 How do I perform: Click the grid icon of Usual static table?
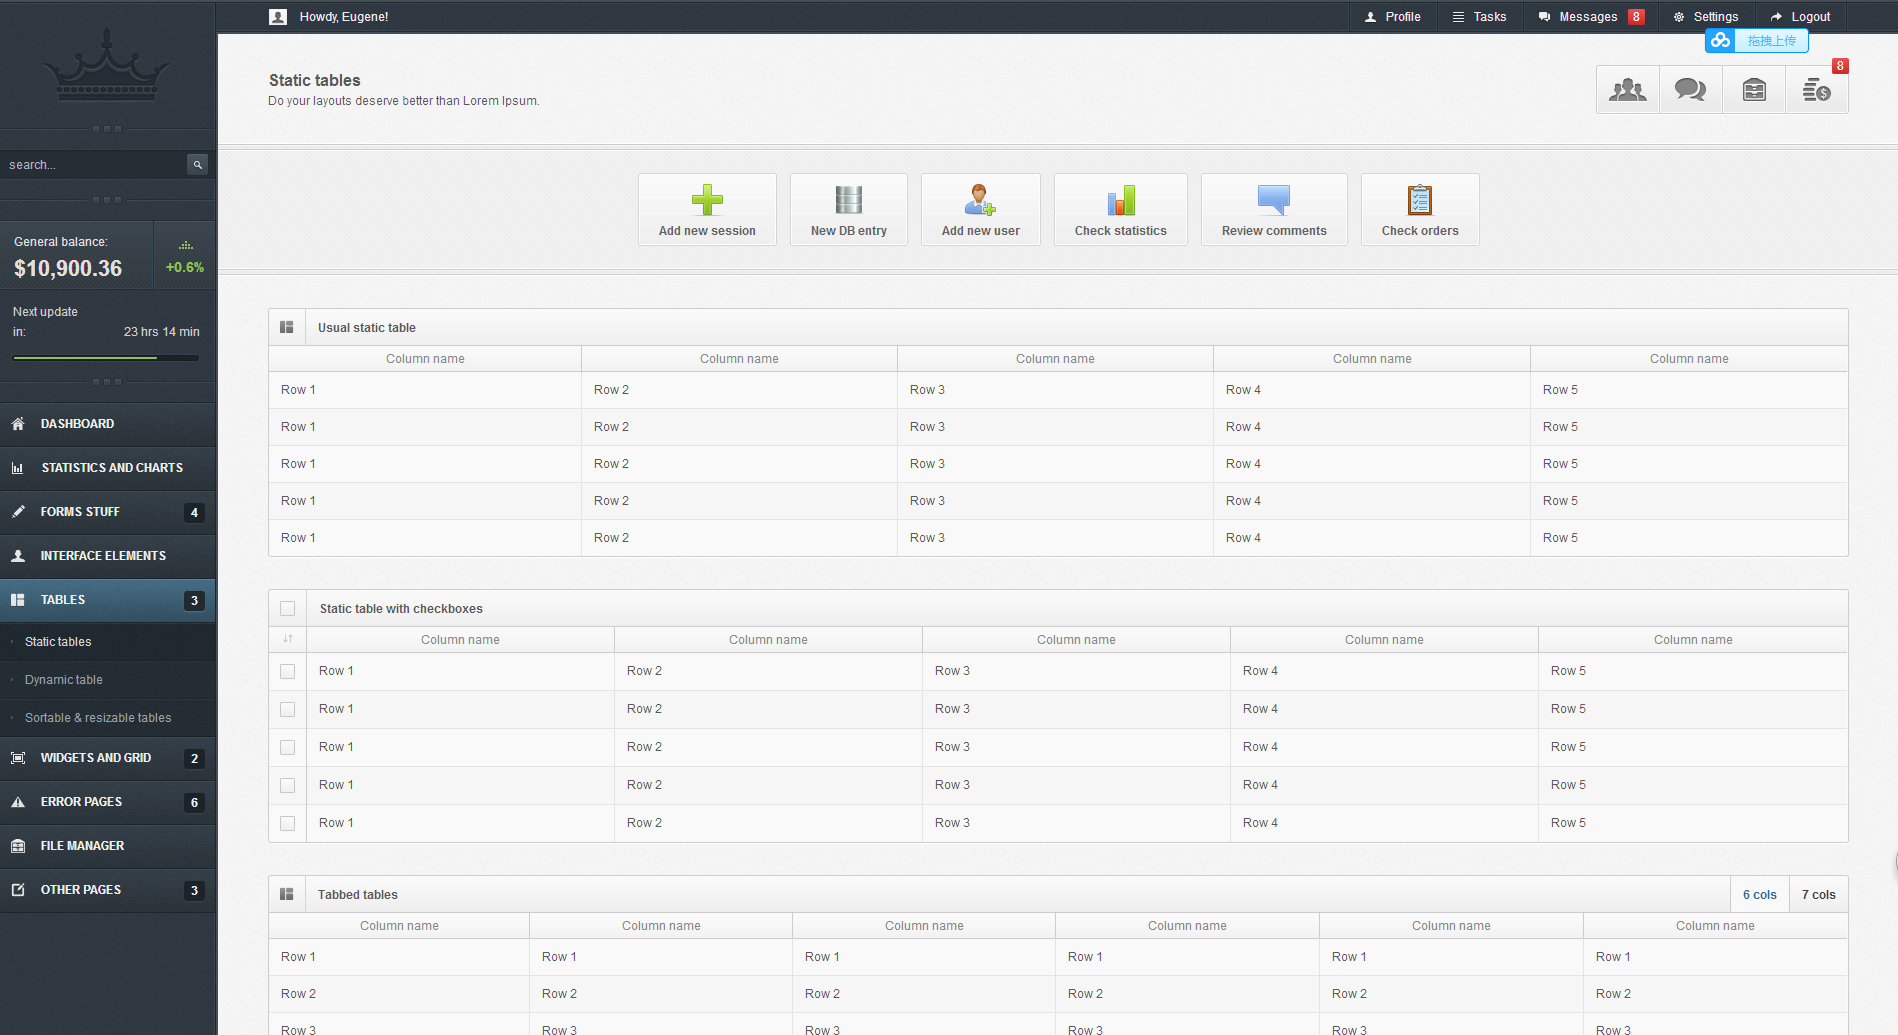point(287,327)
